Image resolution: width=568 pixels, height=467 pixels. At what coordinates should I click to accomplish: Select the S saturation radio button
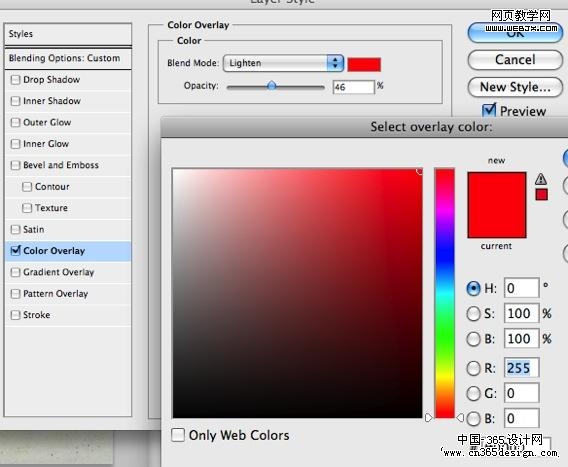(473, 314)
